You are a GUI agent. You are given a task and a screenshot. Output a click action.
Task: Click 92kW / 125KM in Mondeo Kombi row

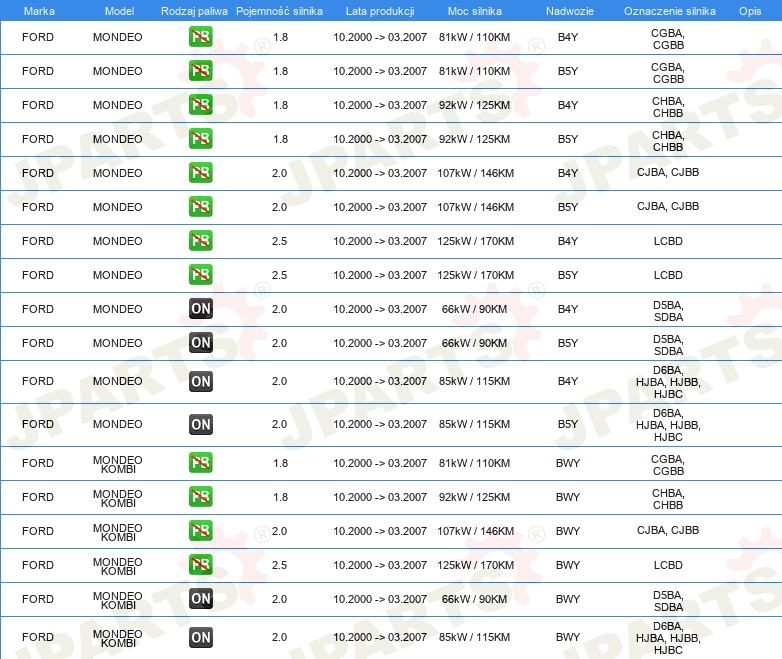coord(474,497)
